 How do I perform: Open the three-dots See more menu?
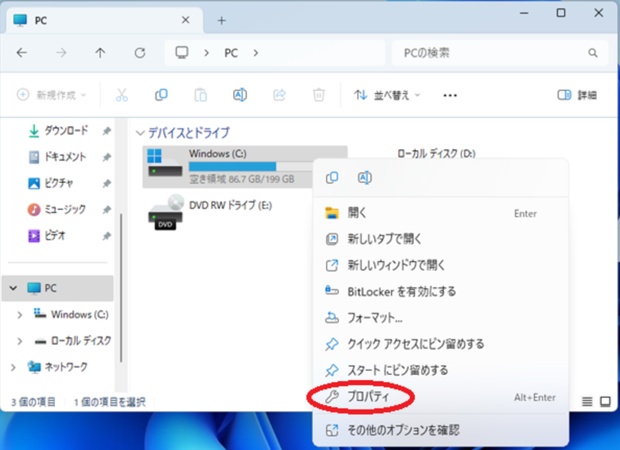pos(450,95)
